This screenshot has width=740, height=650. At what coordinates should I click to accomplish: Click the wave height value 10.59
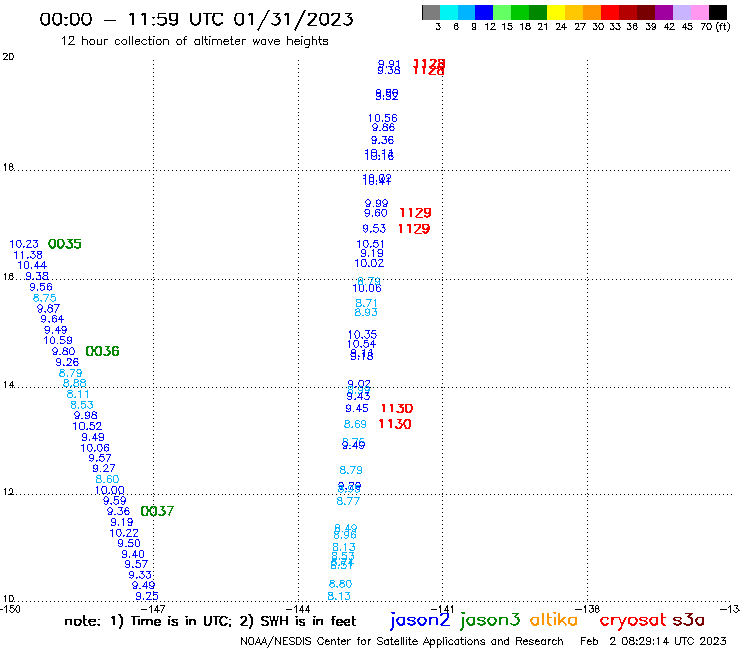[58, 340]
